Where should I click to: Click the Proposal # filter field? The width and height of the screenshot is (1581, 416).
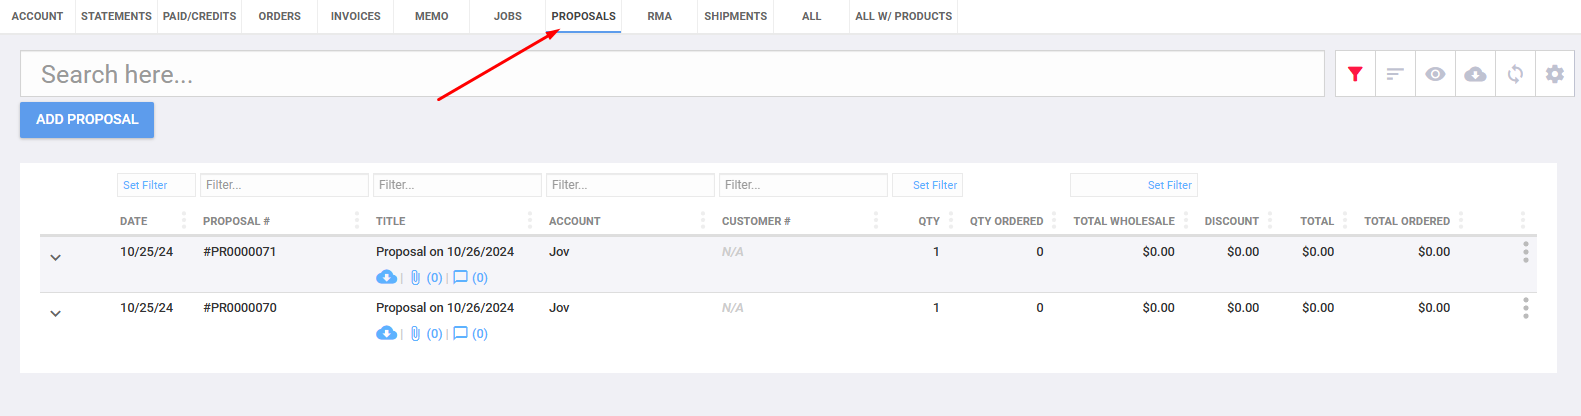click(x=284, y=185)
